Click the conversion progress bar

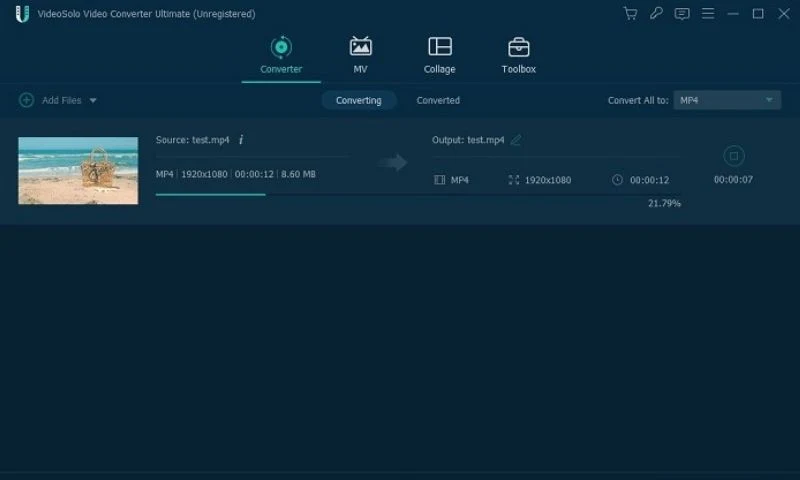417,194
